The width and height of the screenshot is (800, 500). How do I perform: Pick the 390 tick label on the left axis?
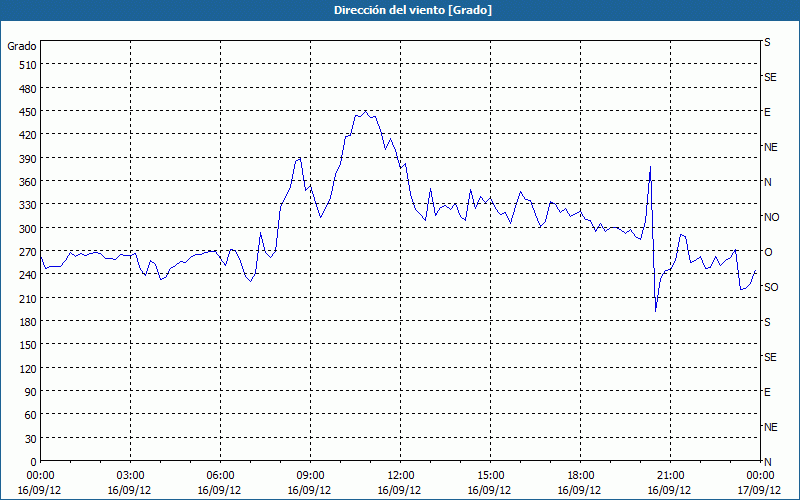coord(28,159)
